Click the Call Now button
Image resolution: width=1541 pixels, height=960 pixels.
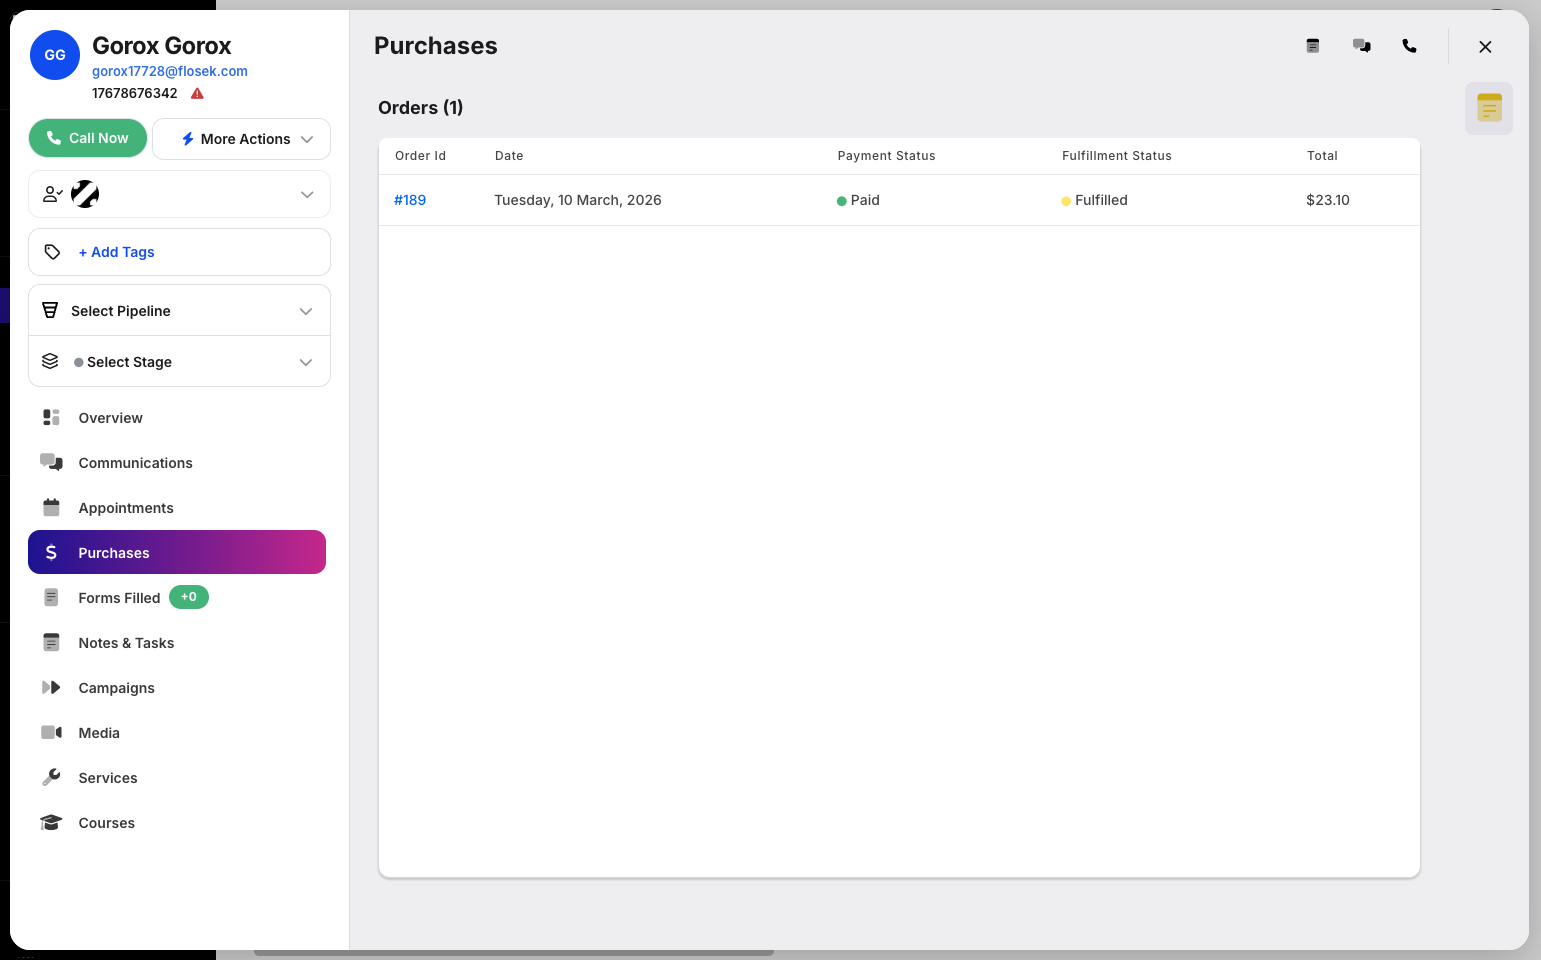point(88,138)
